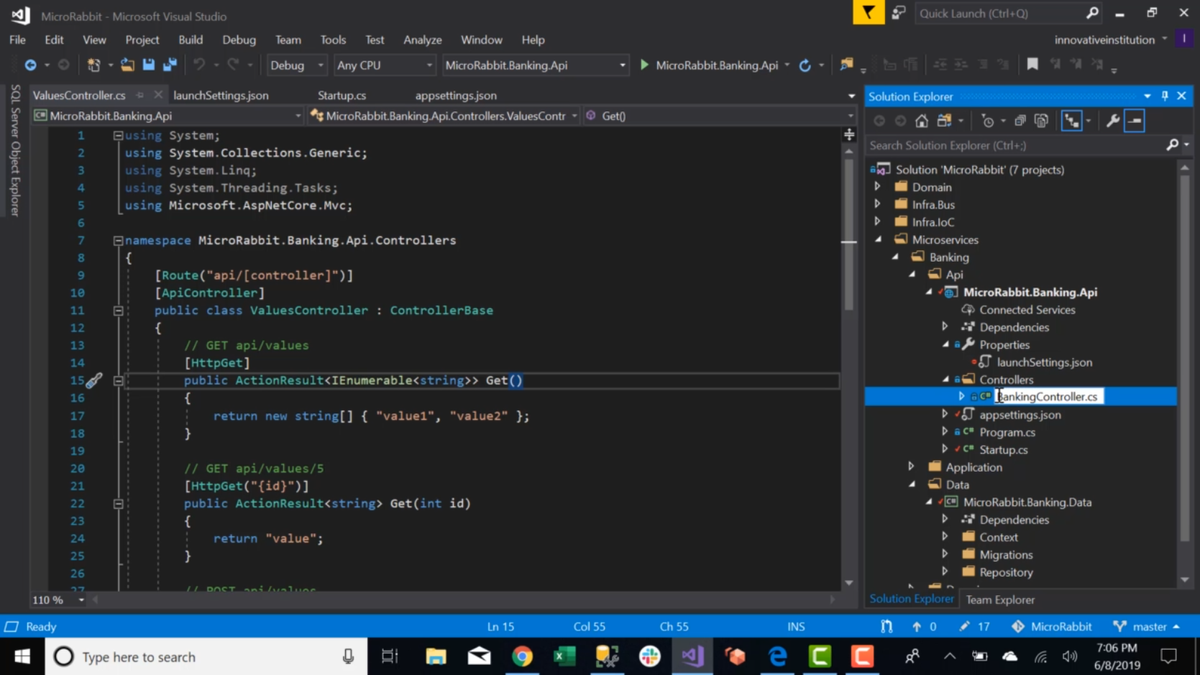
Task: Open Visual Studio from the taskbar
Action: point(692,657)
